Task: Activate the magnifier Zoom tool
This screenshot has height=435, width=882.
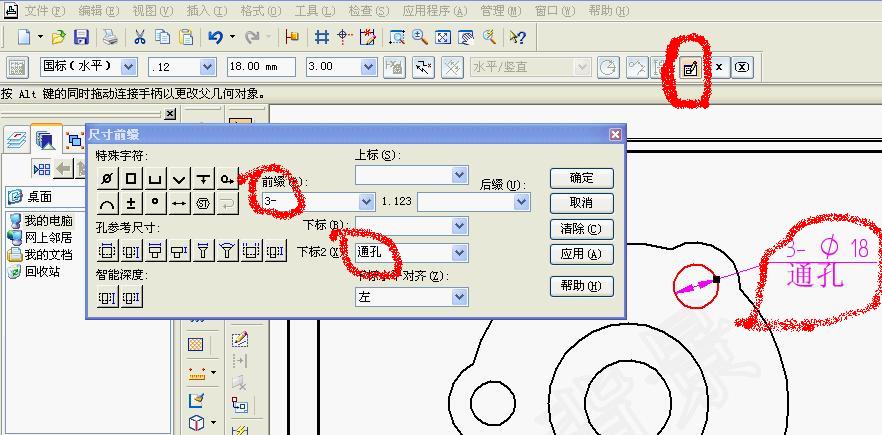Action: 420,37
